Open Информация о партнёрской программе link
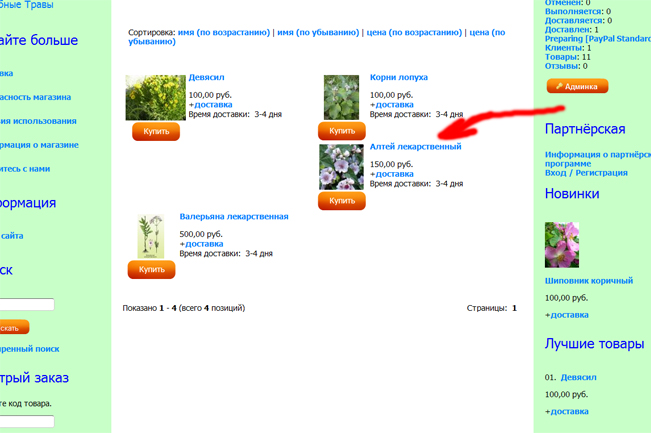The image size is (651, 433). click(x=598, y=159)
